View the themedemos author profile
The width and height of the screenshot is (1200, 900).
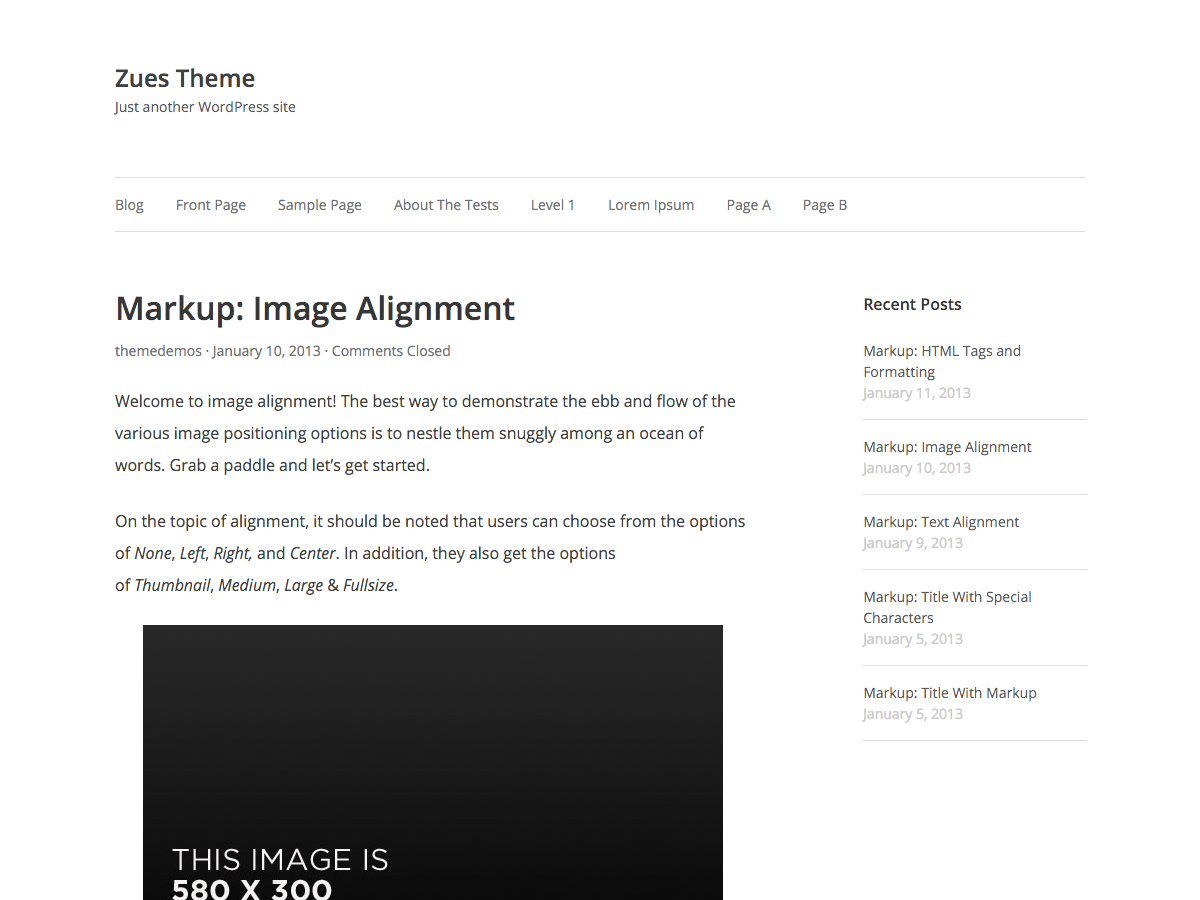click(158, 350)
